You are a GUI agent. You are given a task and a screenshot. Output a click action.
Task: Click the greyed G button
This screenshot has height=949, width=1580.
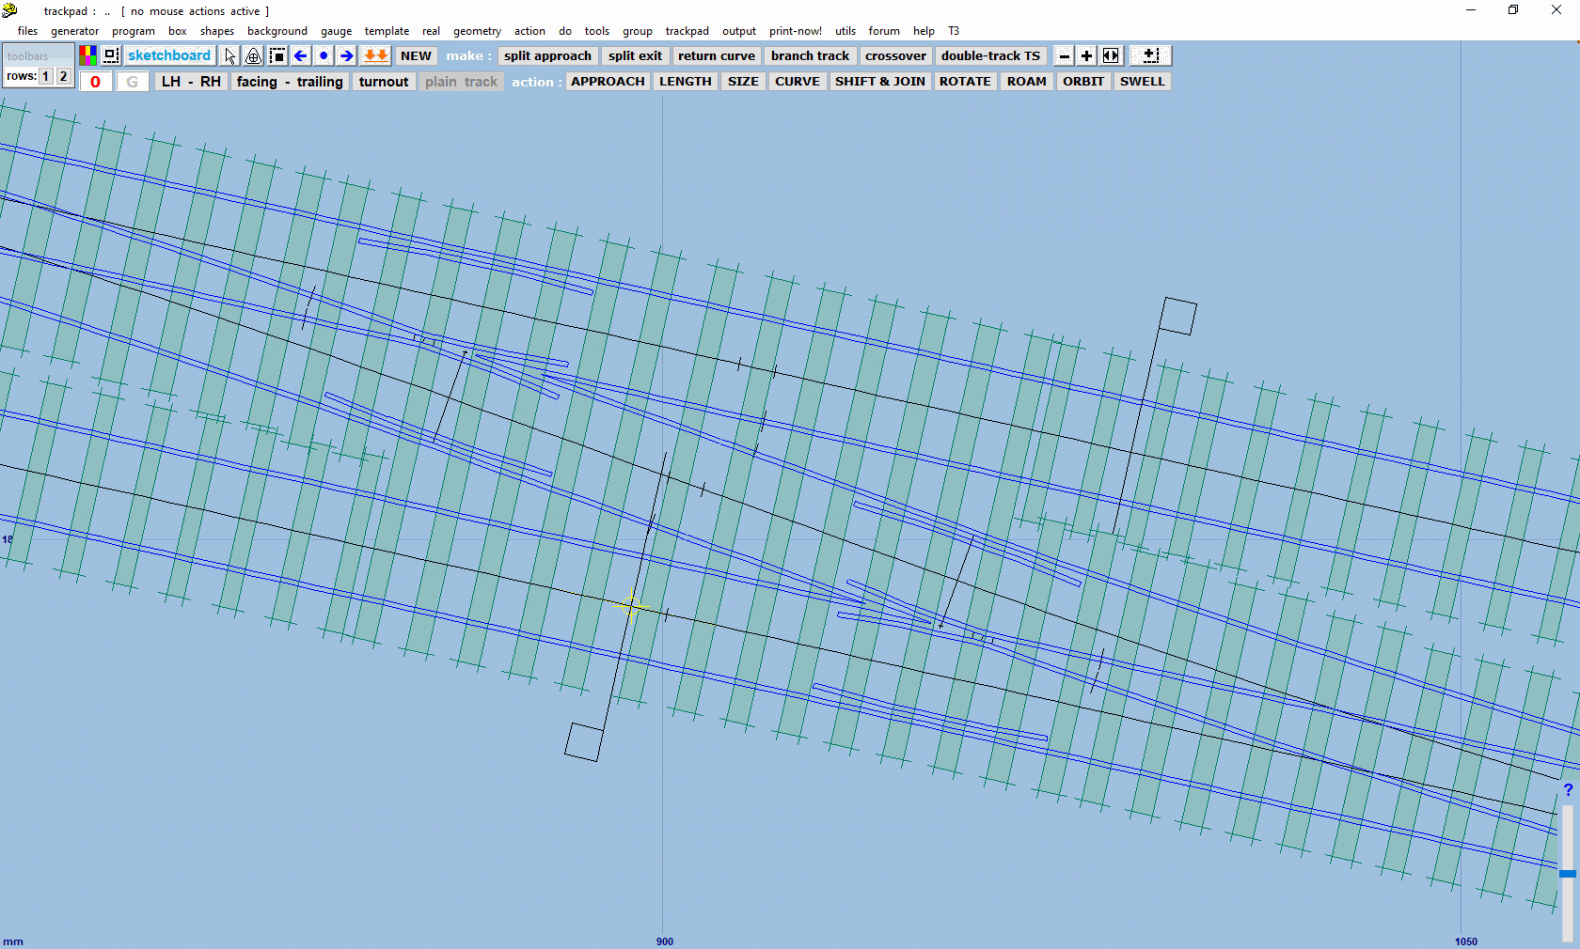(x=132, y=82)
